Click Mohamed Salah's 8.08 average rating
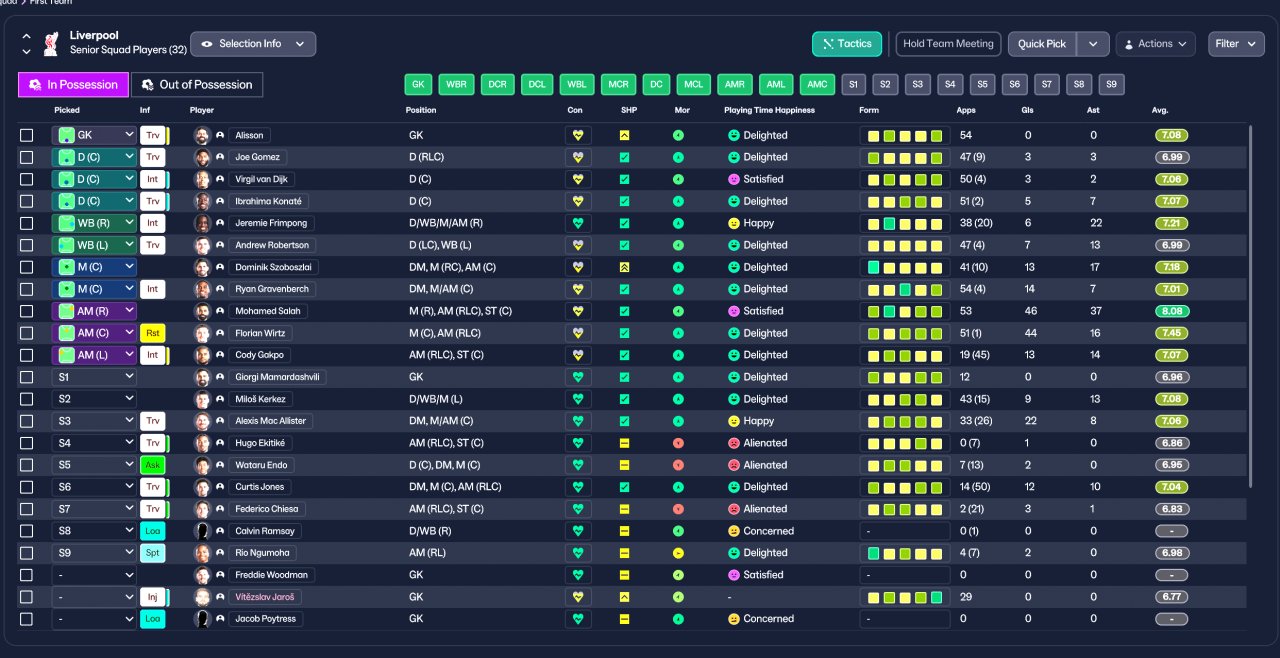Image resolution: width=1280 pixels, height=658 pixels. pos(1172,311)
